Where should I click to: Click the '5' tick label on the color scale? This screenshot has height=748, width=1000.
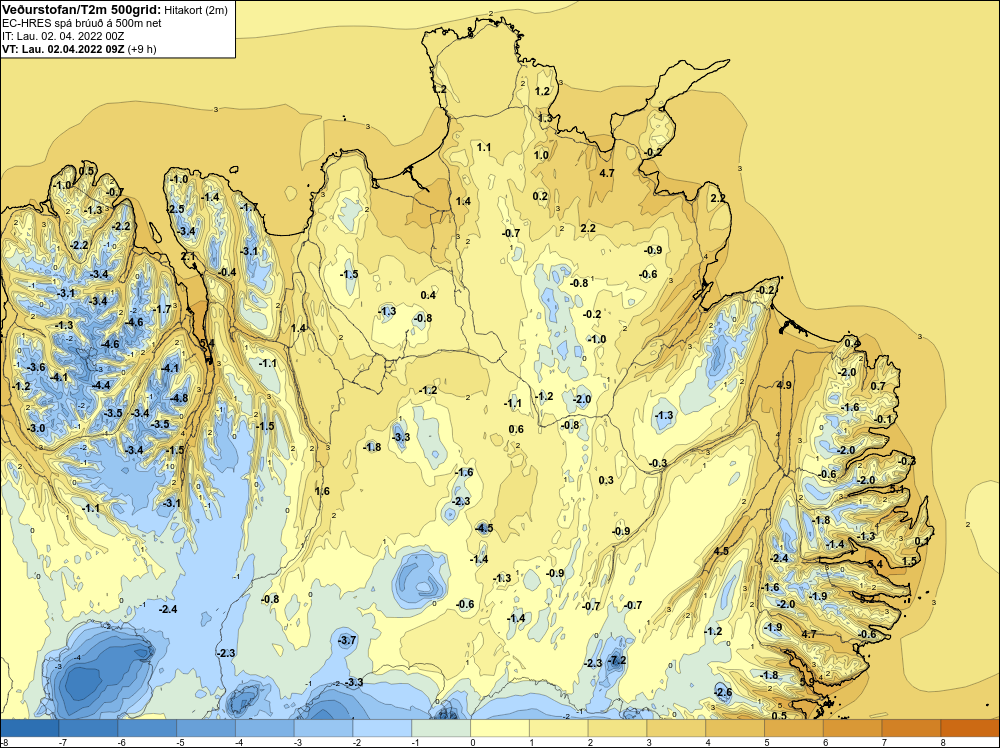765,742
